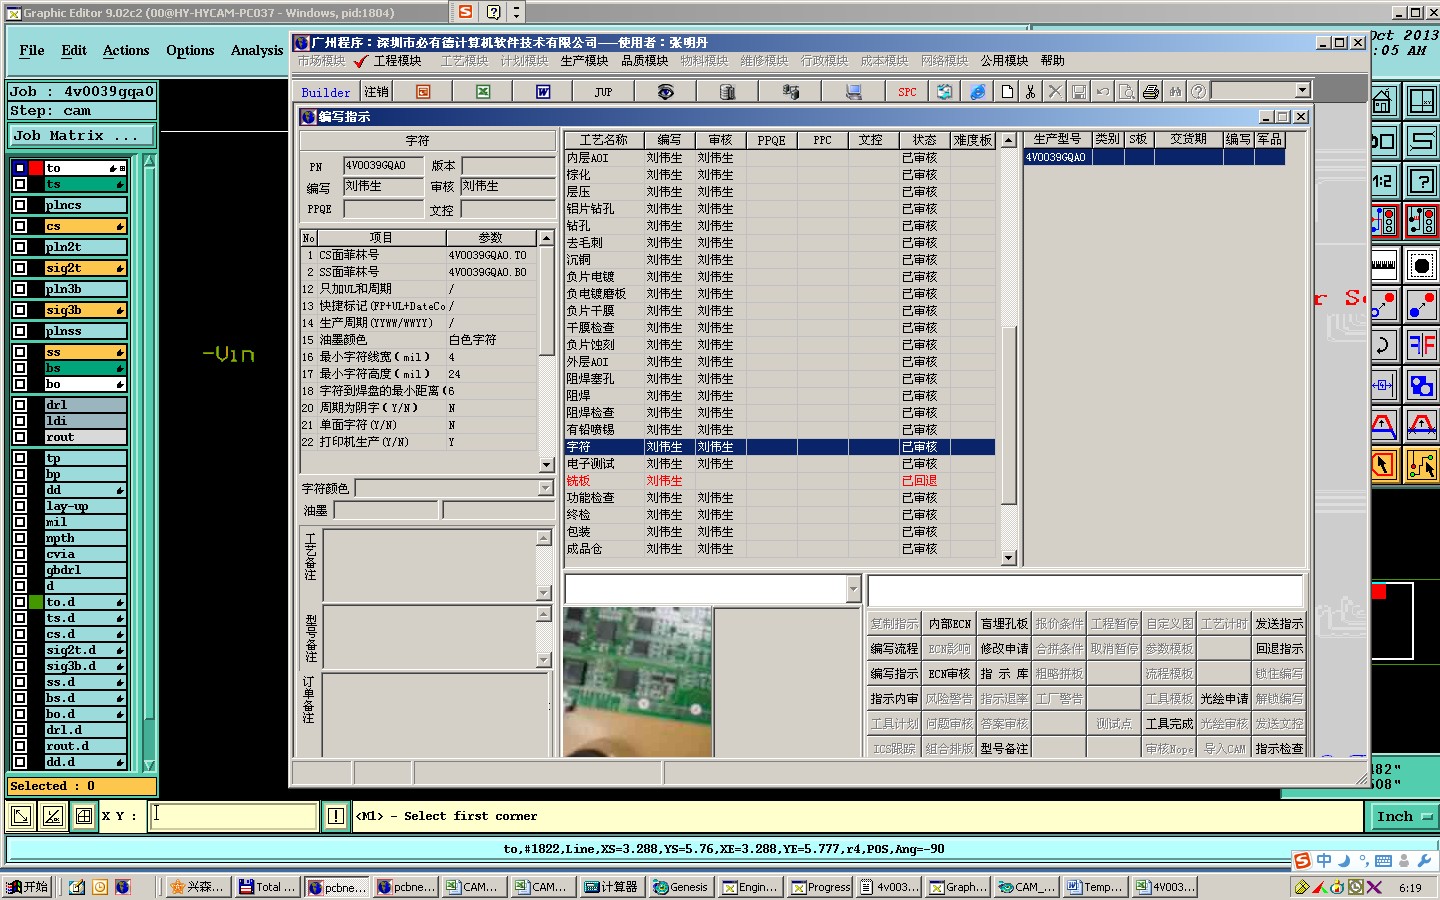Click the red color swatch of layer to
Image resolution: width=1440 pixels, height=900 pixels.
[x=36, y=168]
